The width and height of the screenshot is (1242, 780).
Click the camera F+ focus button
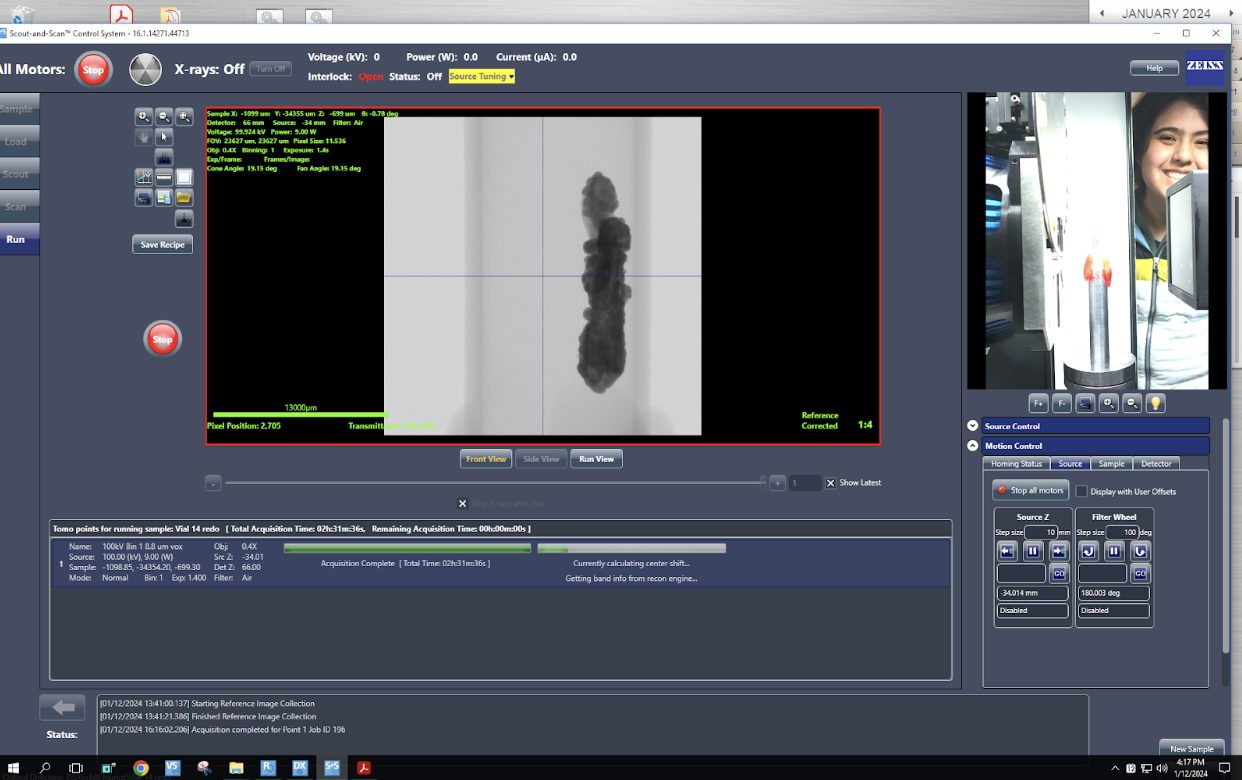point(1038,403)
